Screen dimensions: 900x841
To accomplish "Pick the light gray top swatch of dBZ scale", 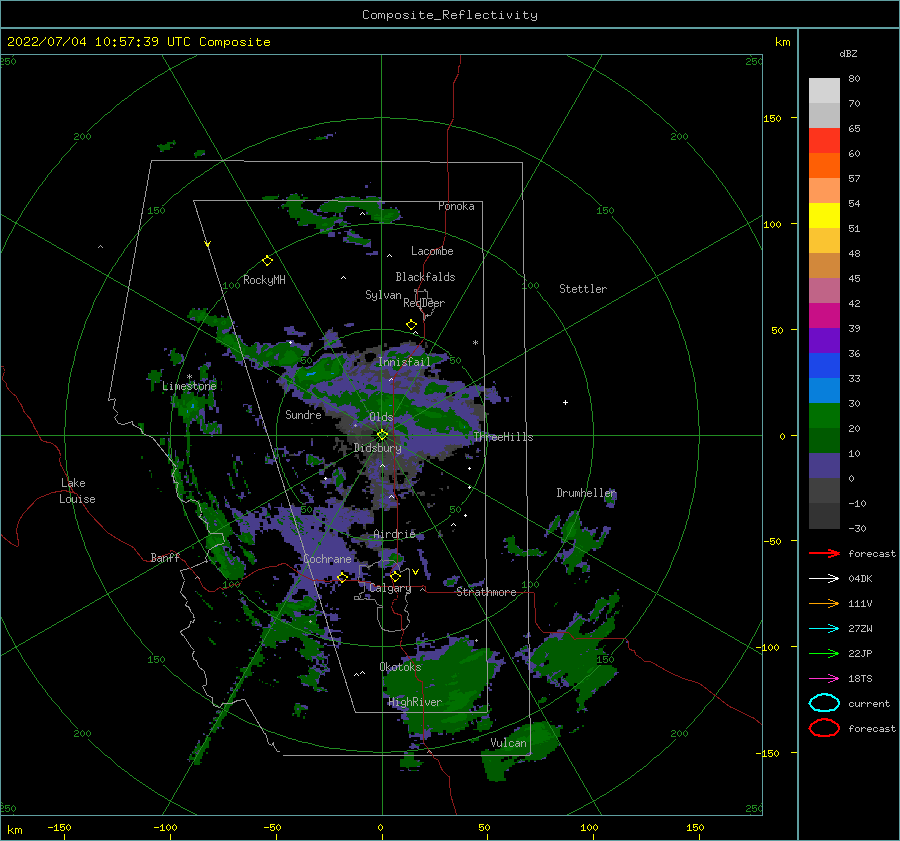I will click(824, 91).
